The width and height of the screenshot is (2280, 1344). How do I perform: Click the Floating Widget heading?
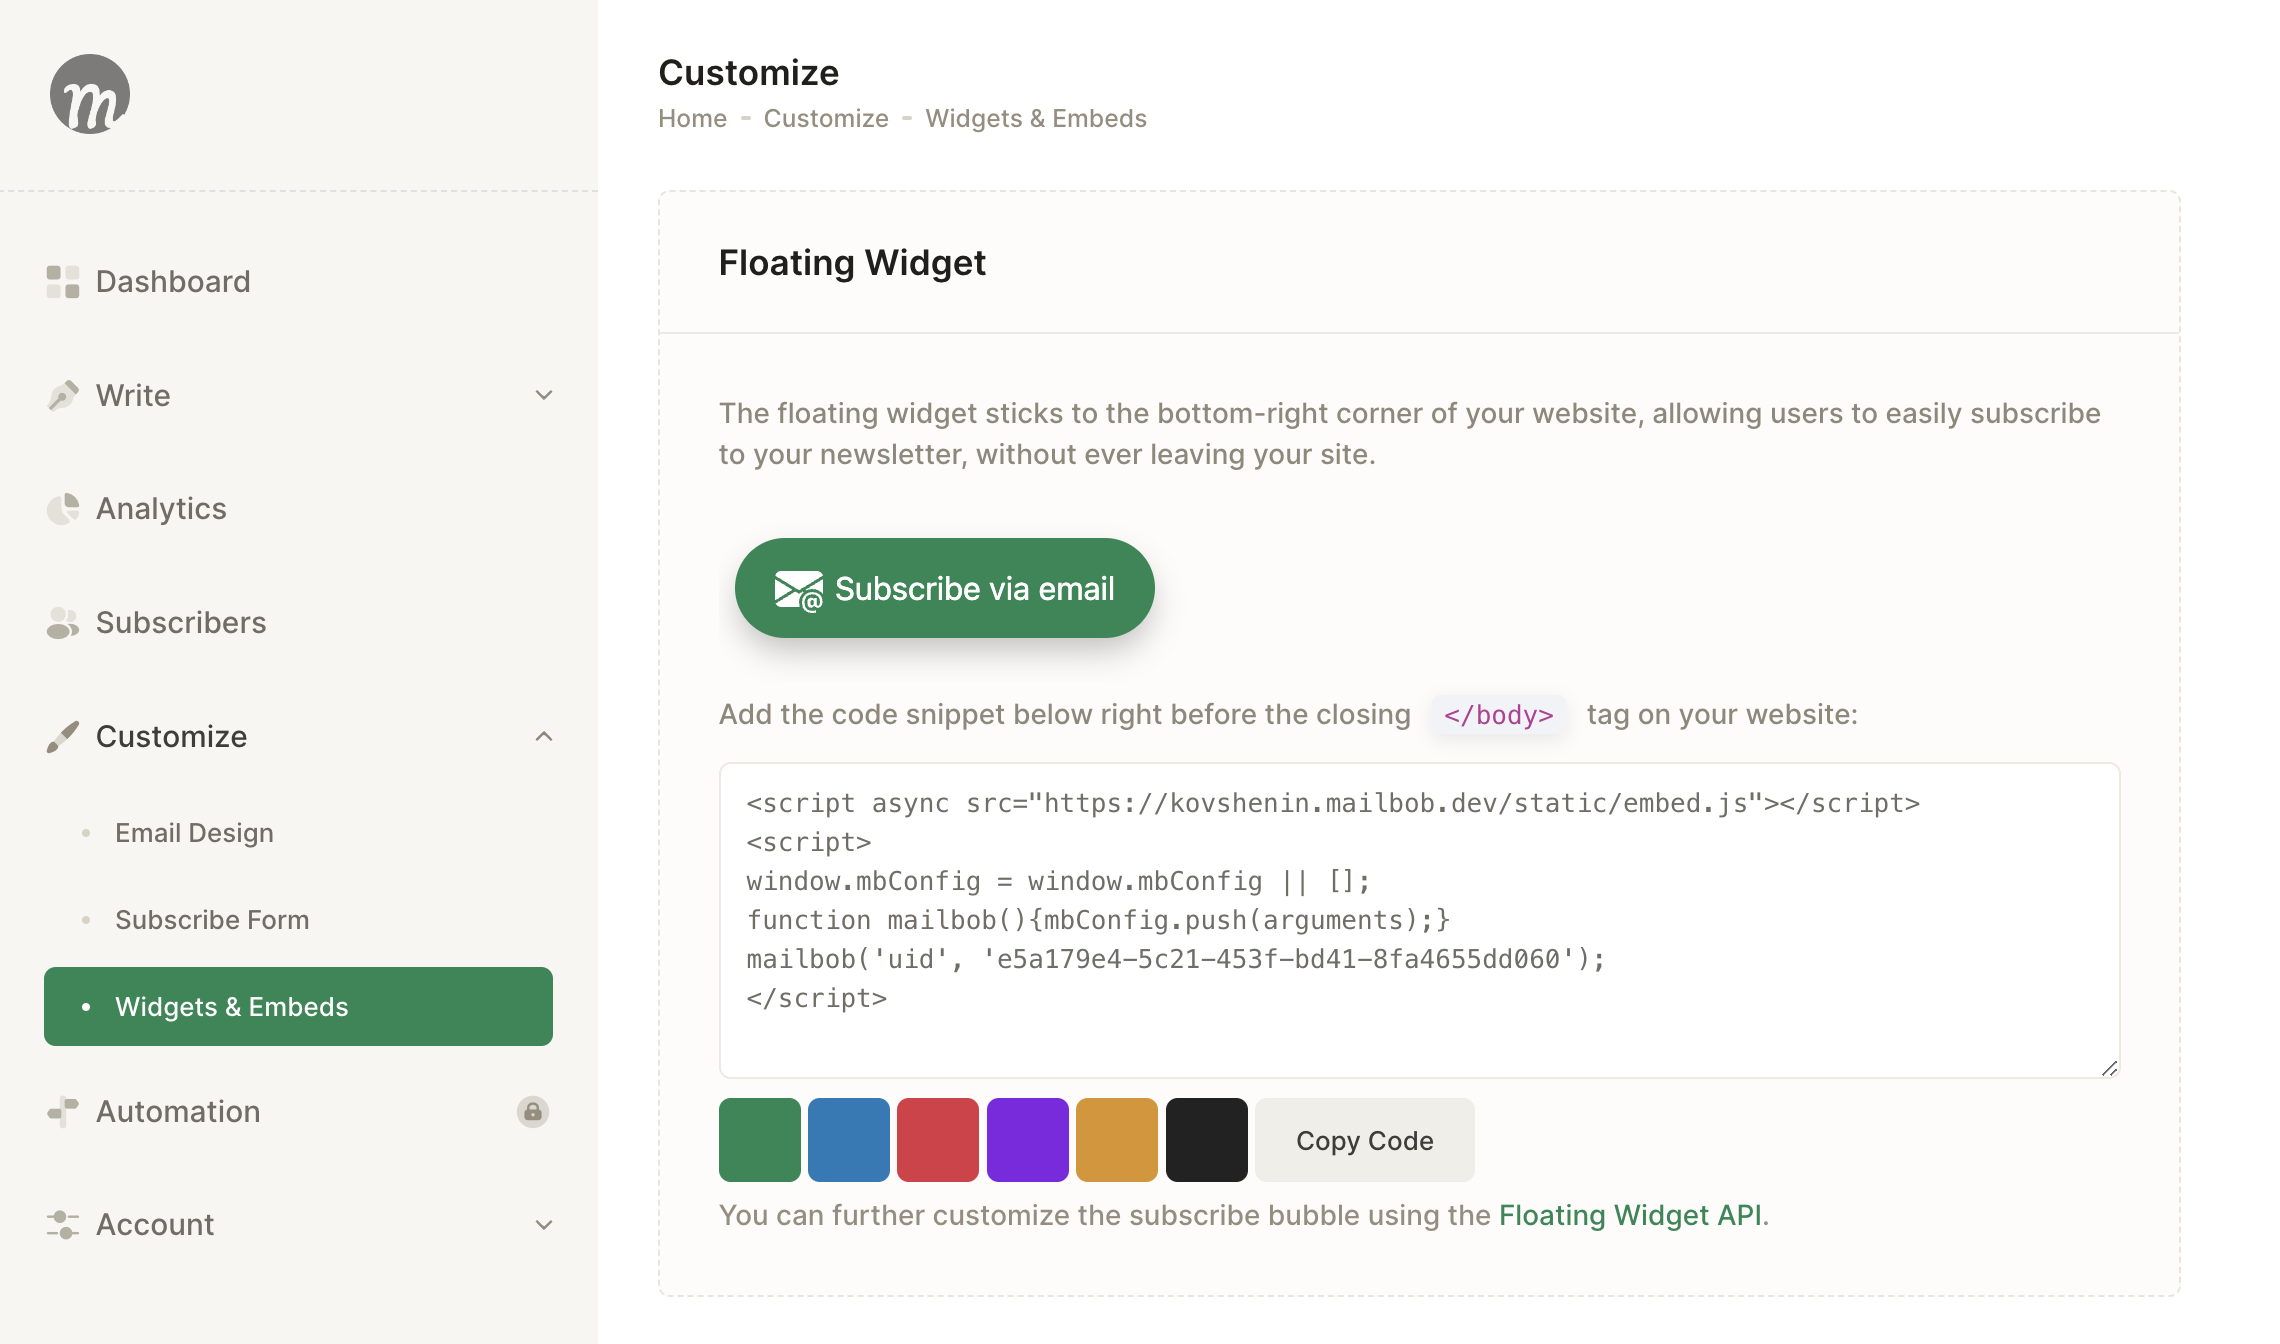pyautogui.click(x=852, y=263)
